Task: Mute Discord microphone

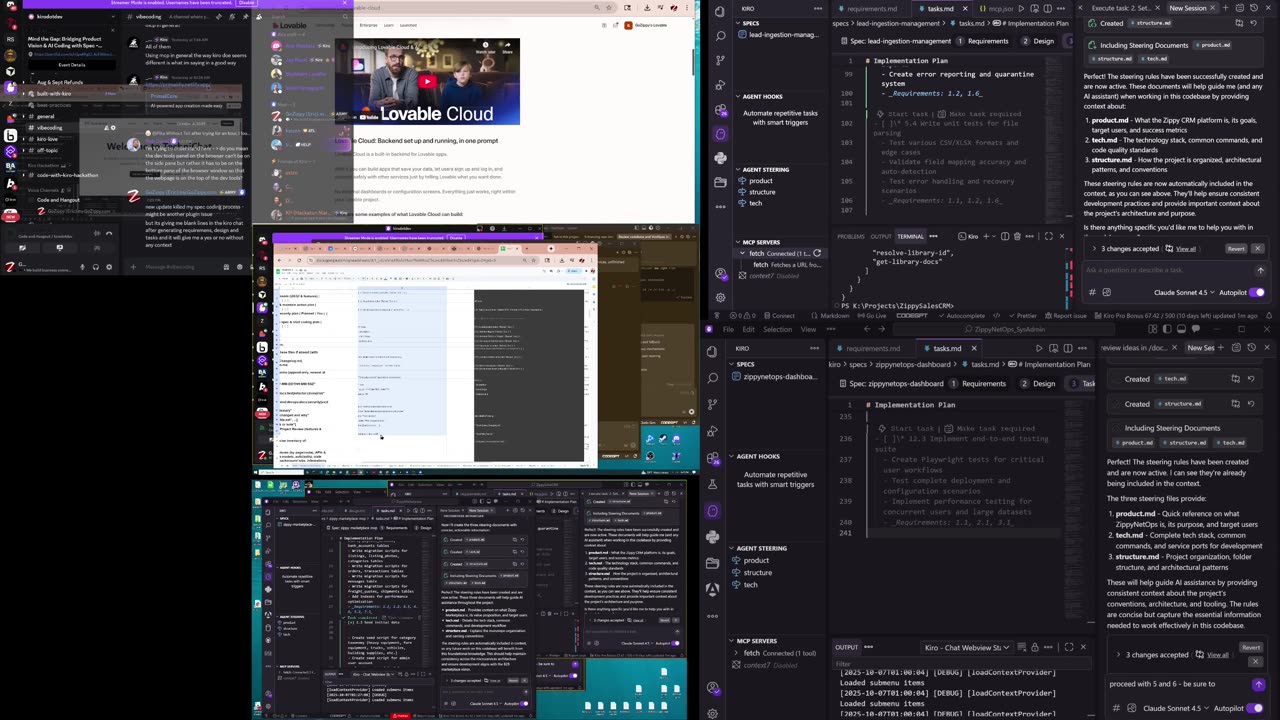Action: click(x=82, y=267)
